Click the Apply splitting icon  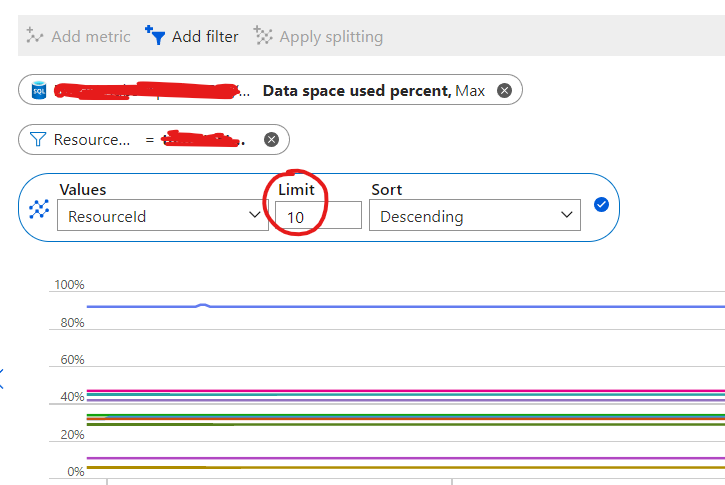point(263,36)
